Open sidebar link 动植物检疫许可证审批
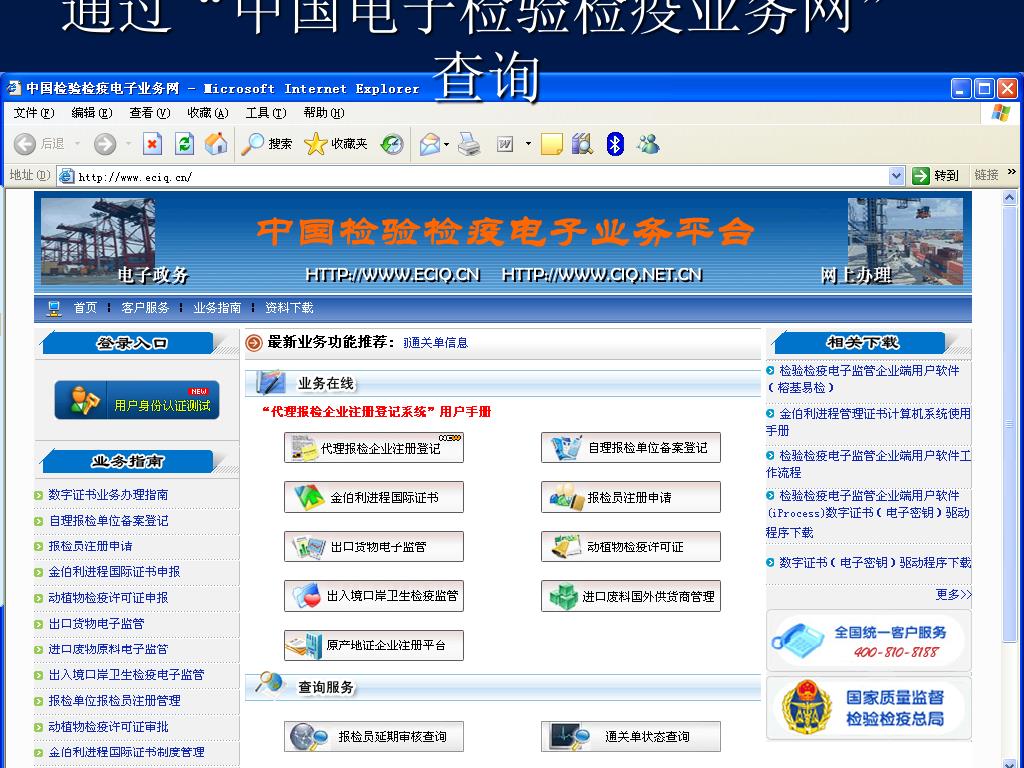This screenshot has height=768, width=1024. [x=108, y=727]
